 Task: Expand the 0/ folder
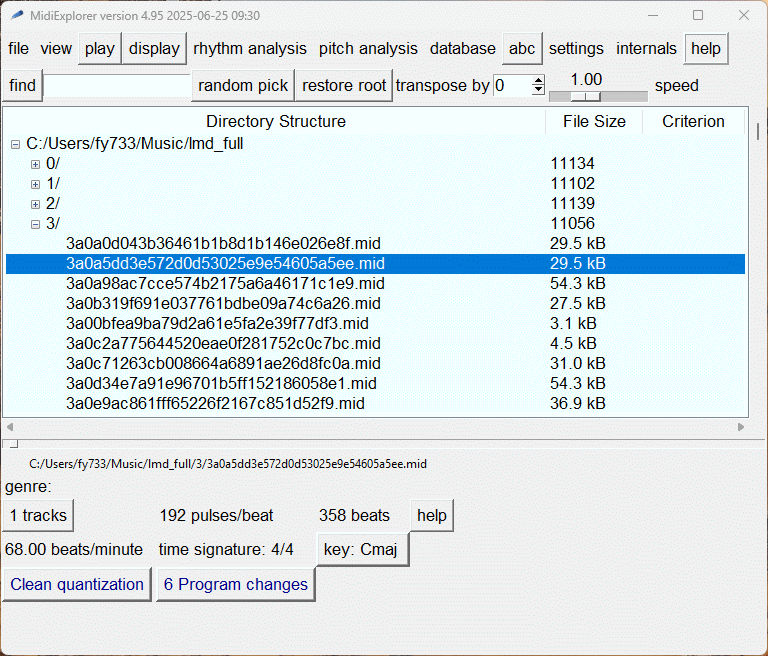[x=35, y=164]
